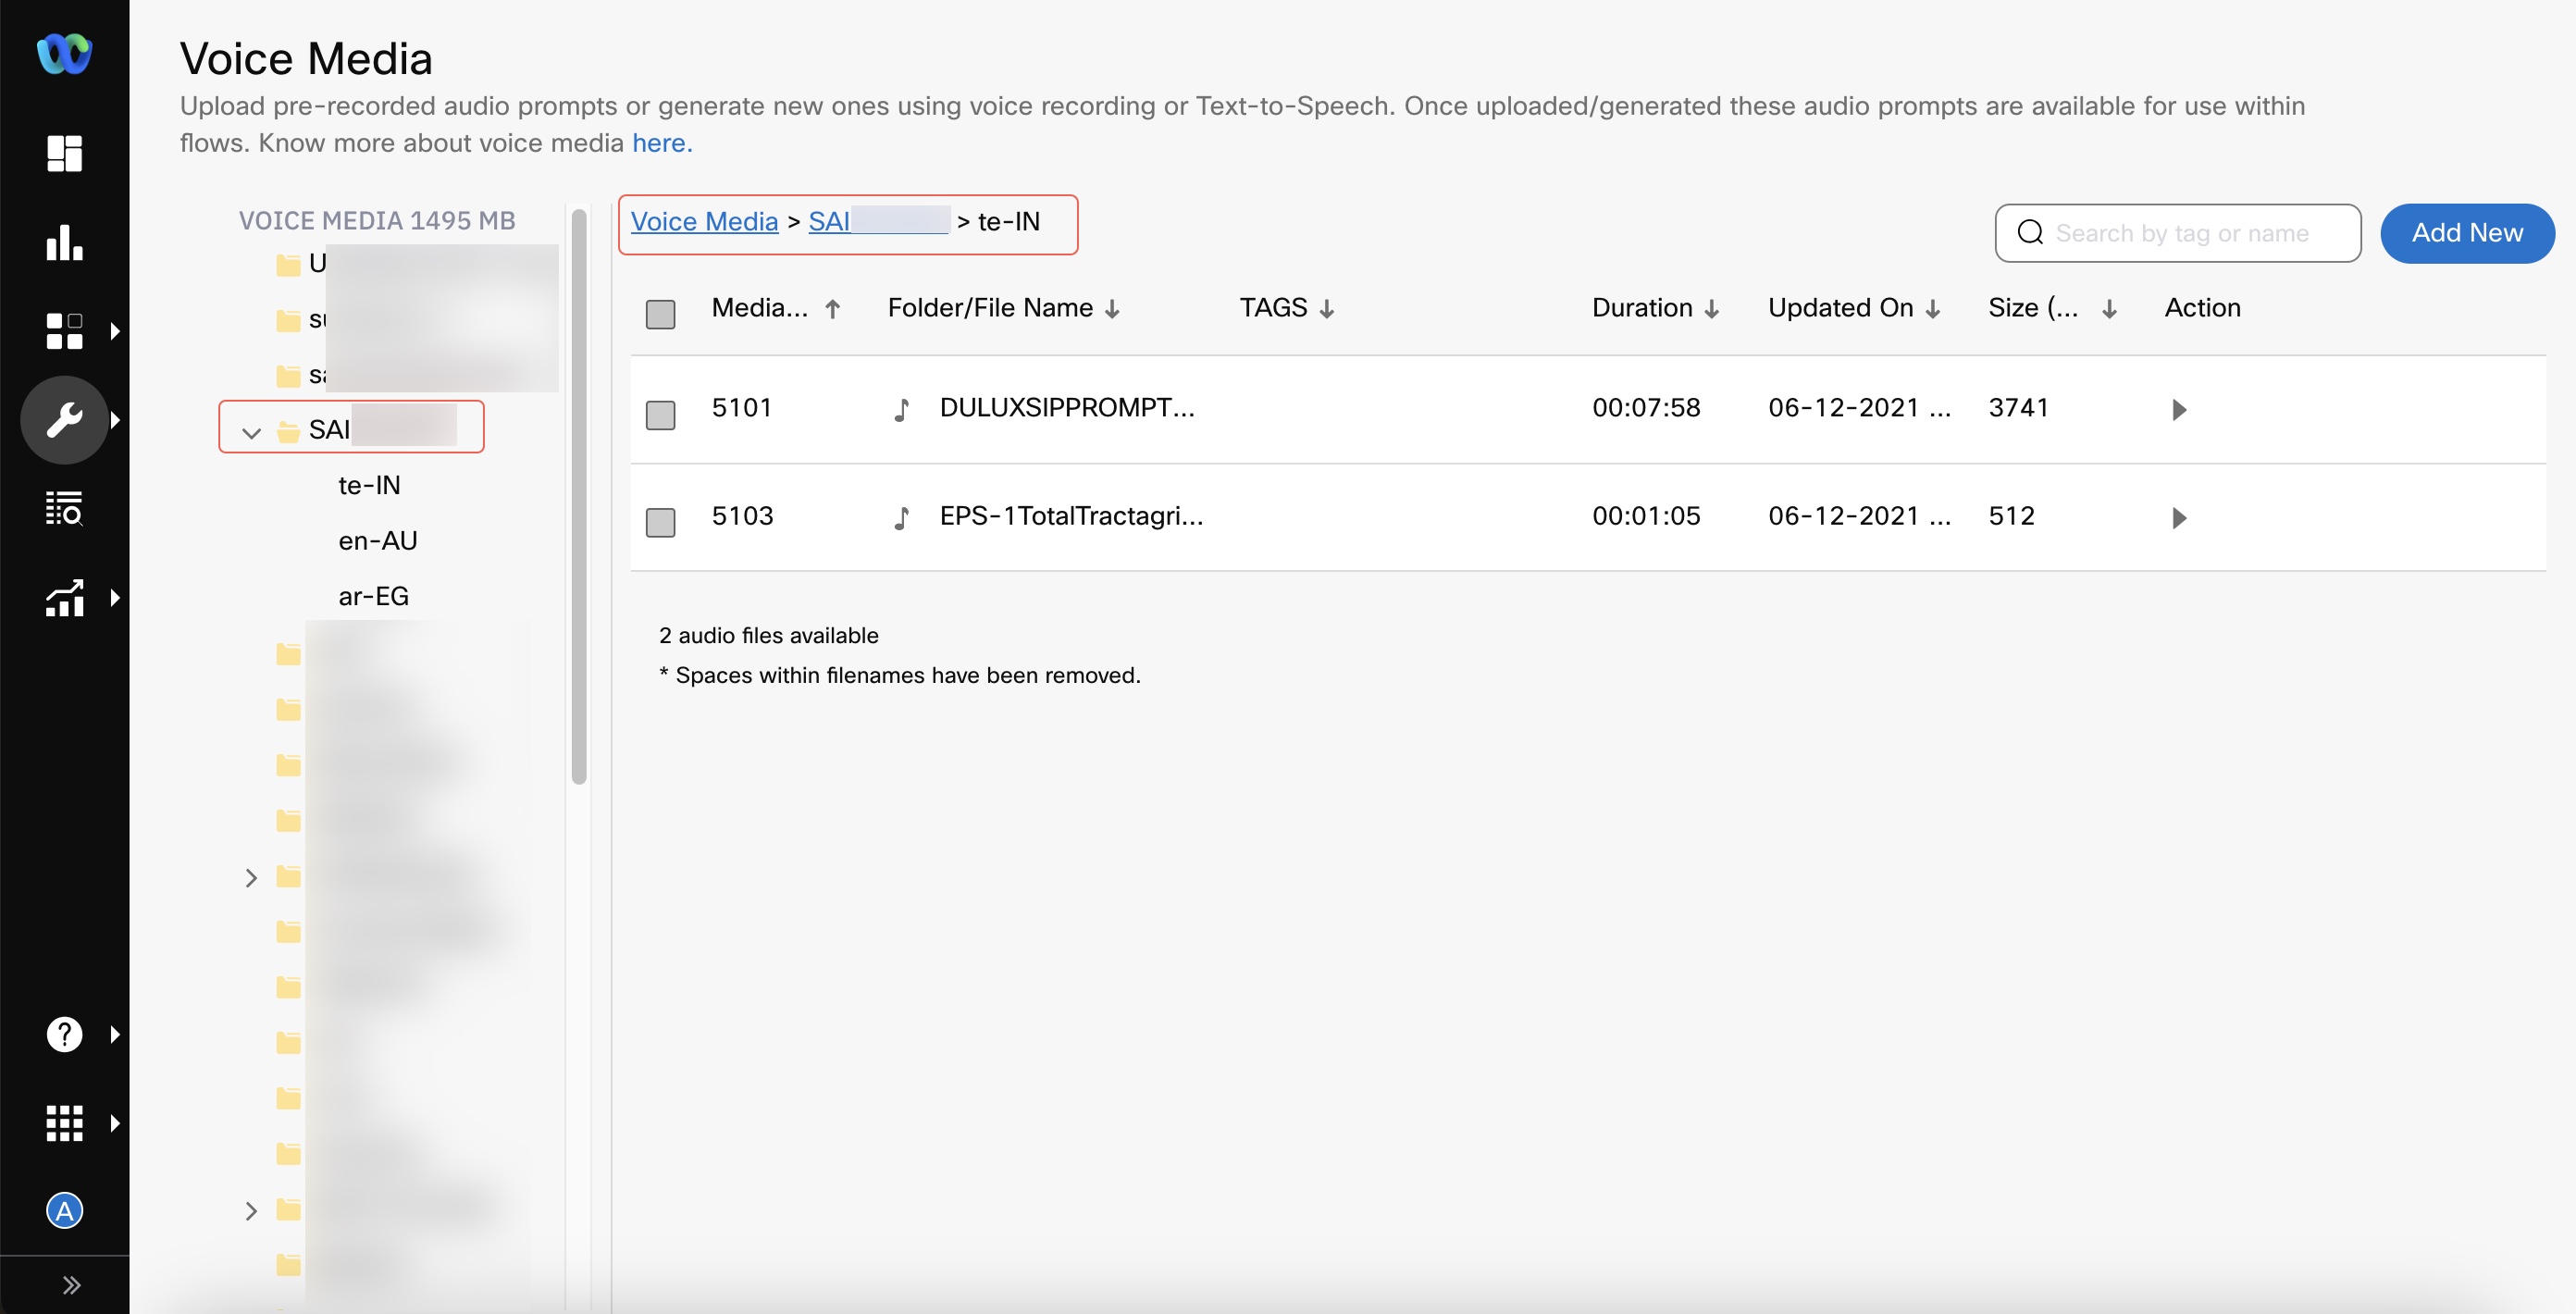
Task: Sort by Media ID column arrow
Action: pos(832,309)
